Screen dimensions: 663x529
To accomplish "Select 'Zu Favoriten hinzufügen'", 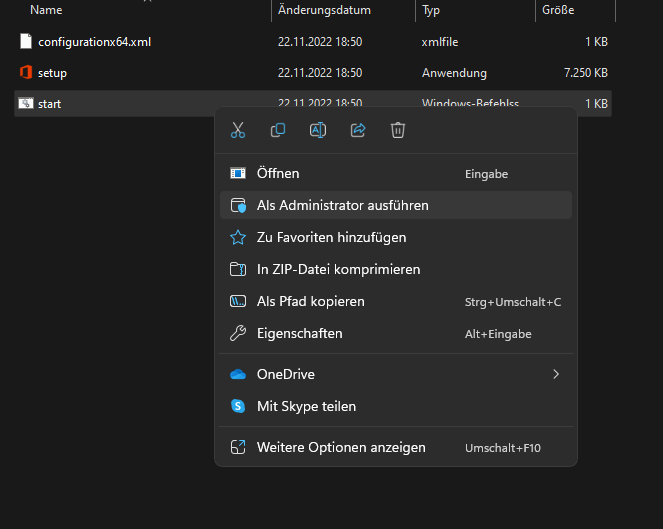I will point(331,238).
